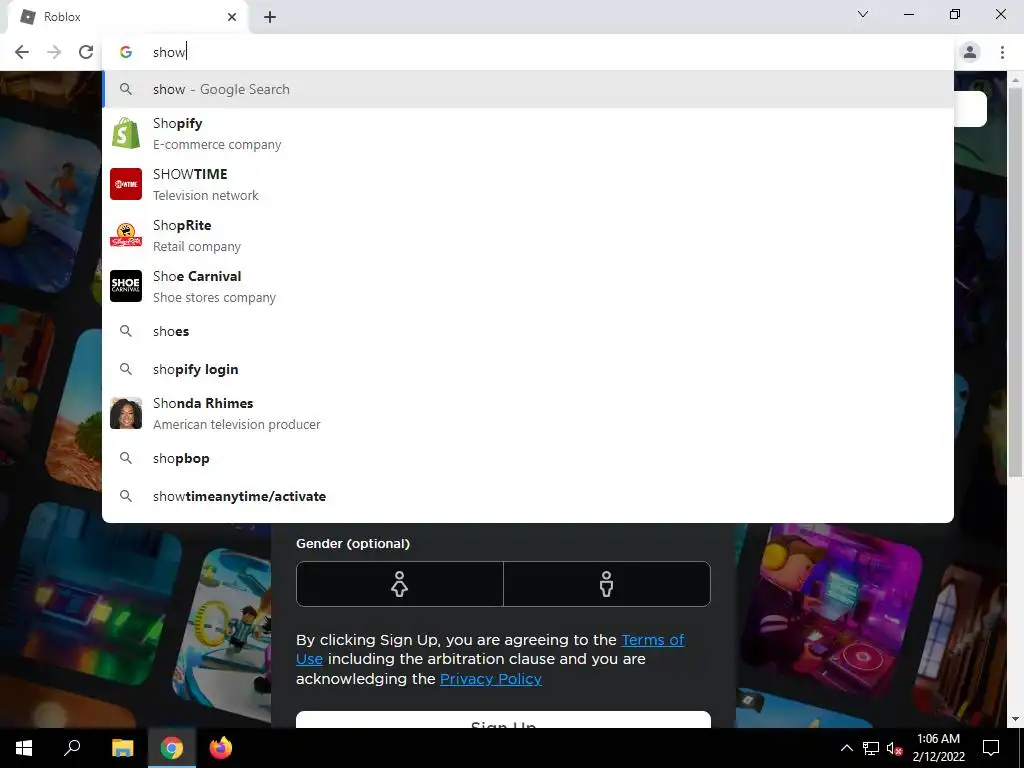Select the 'shopbop' suggestion
Screen dimensions: 1024x768
pos(528,458)
